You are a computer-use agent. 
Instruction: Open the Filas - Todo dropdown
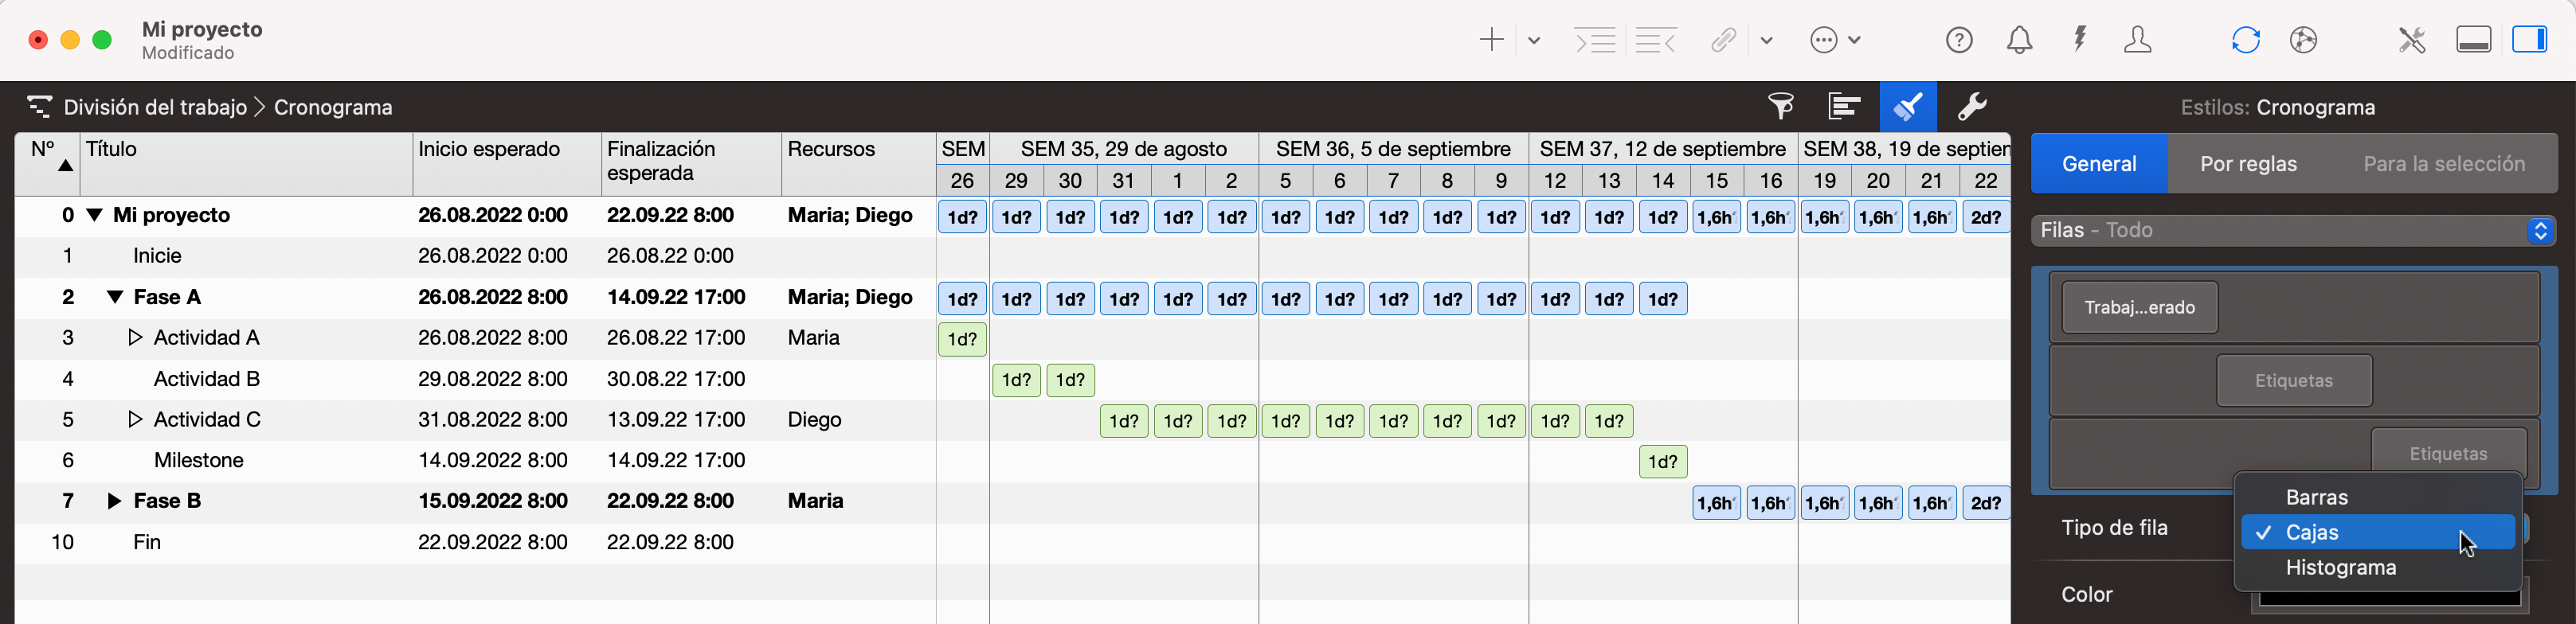(x=2292, y=231)
